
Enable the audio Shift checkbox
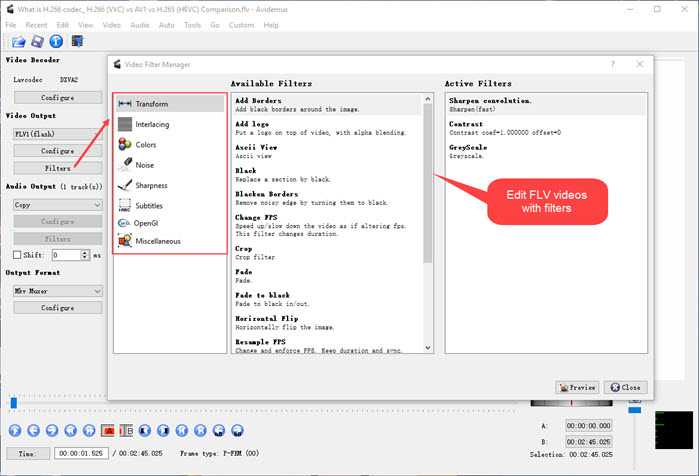pyautogui.click(x=17, y=255)
